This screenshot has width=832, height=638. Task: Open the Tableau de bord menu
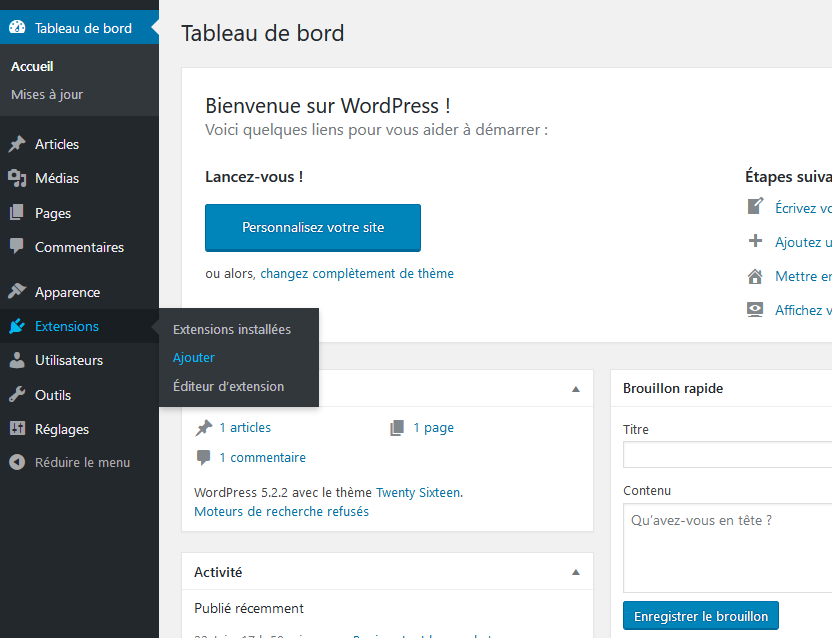[x=80, y=28]
